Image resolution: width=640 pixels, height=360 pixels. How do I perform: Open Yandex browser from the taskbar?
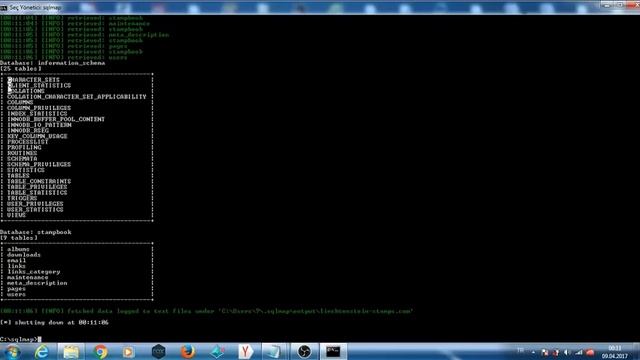tap(246, 351)
